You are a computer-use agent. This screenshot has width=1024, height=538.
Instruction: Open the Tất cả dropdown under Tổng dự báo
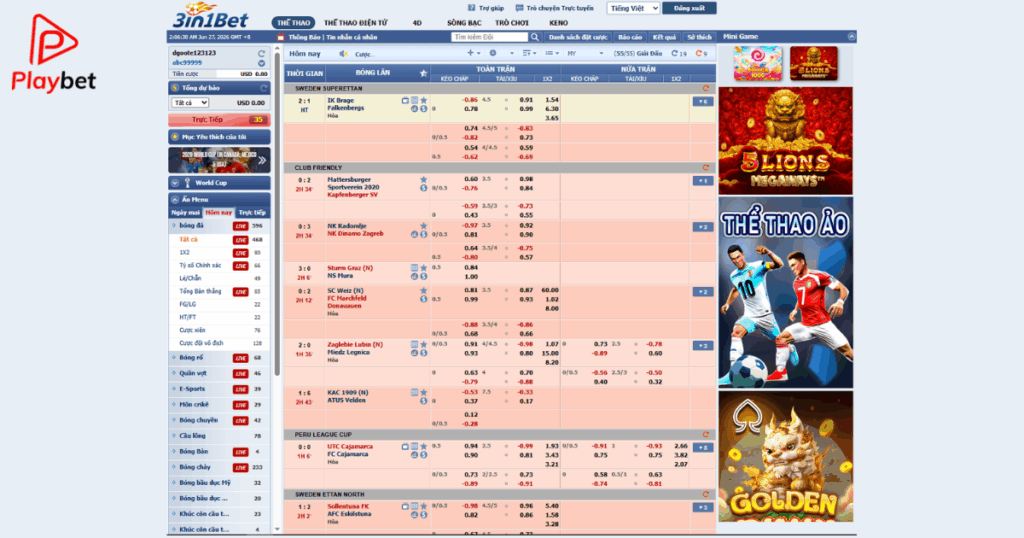coord(190,103)
